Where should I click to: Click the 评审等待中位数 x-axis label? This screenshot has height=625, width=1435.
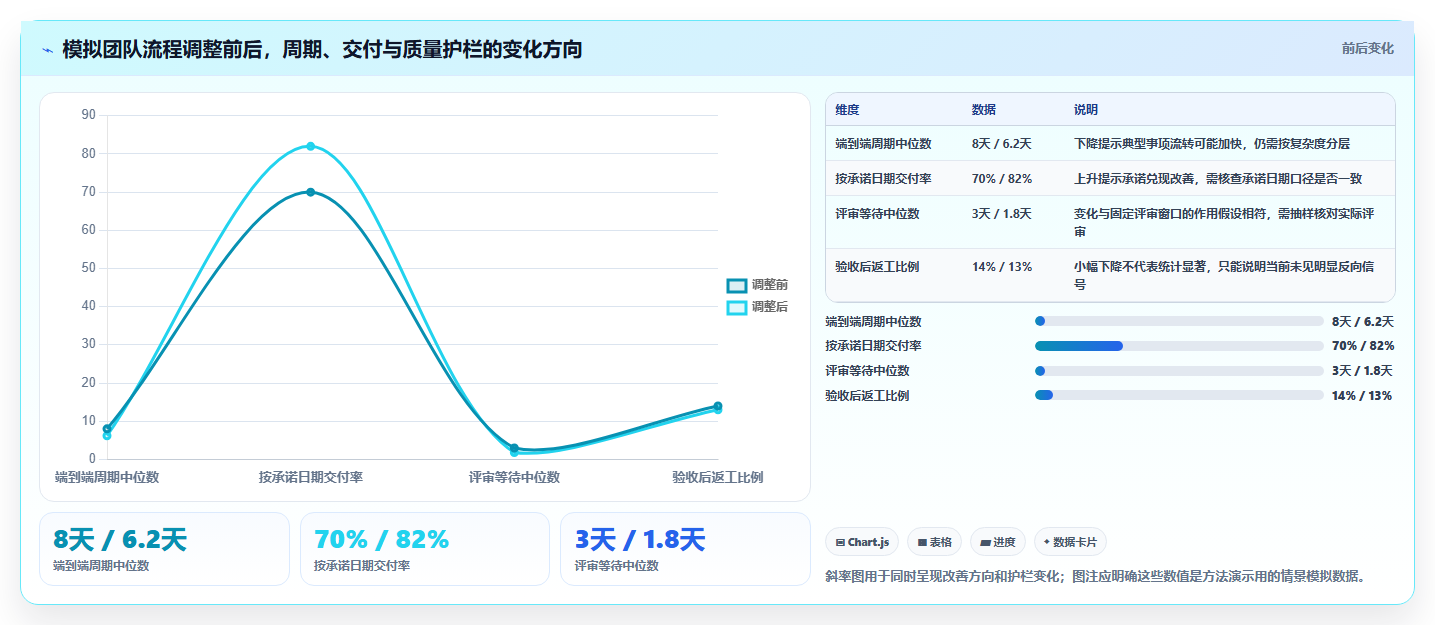click(514, 477)
